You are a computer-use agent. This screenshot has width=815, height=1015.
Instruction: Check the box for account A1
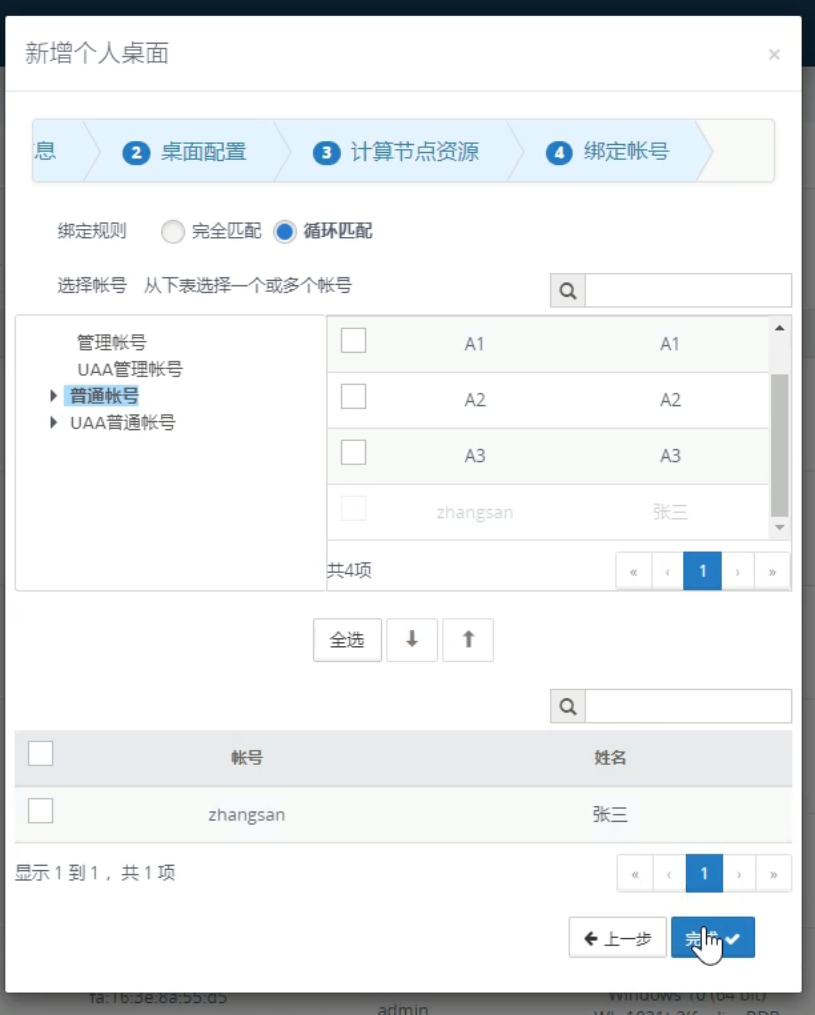[353, 341]
